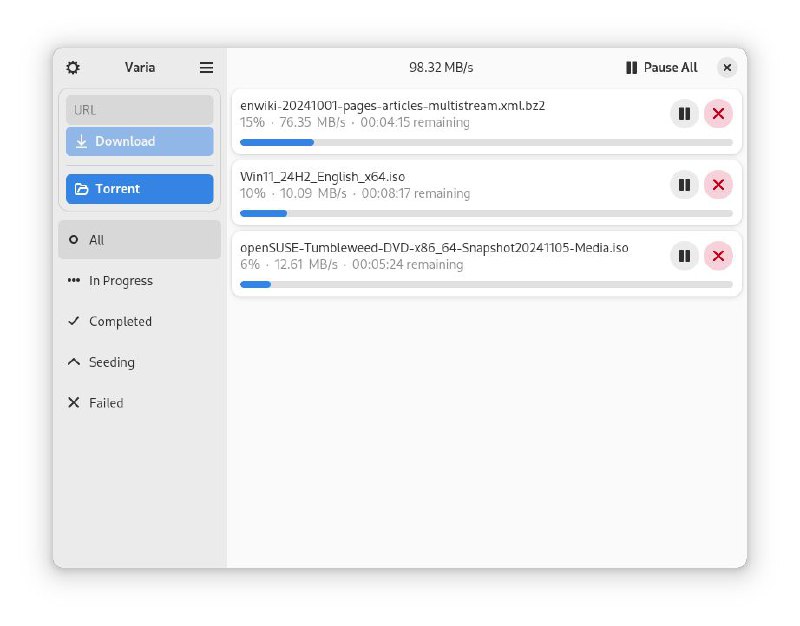Click the Download button
The image size is (800, 626).
139,141
